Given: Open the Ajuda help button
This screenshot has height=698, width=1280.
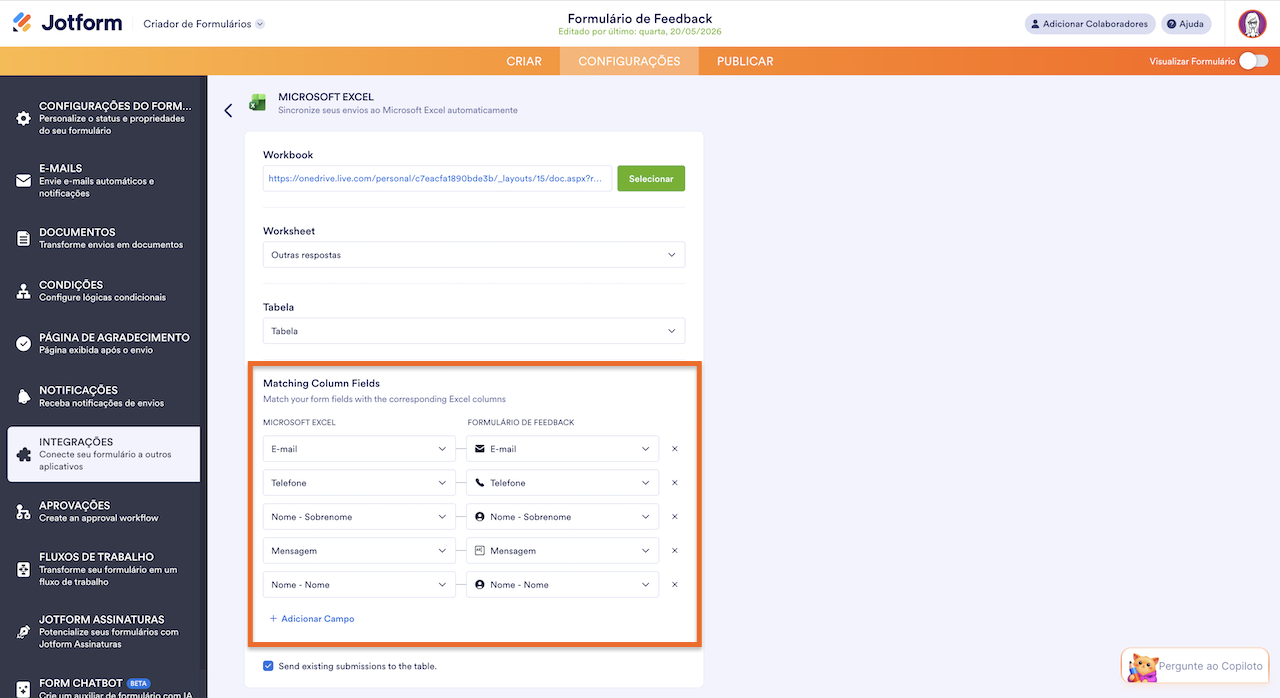Looking at the screenshot, I should click(1186, 24).
